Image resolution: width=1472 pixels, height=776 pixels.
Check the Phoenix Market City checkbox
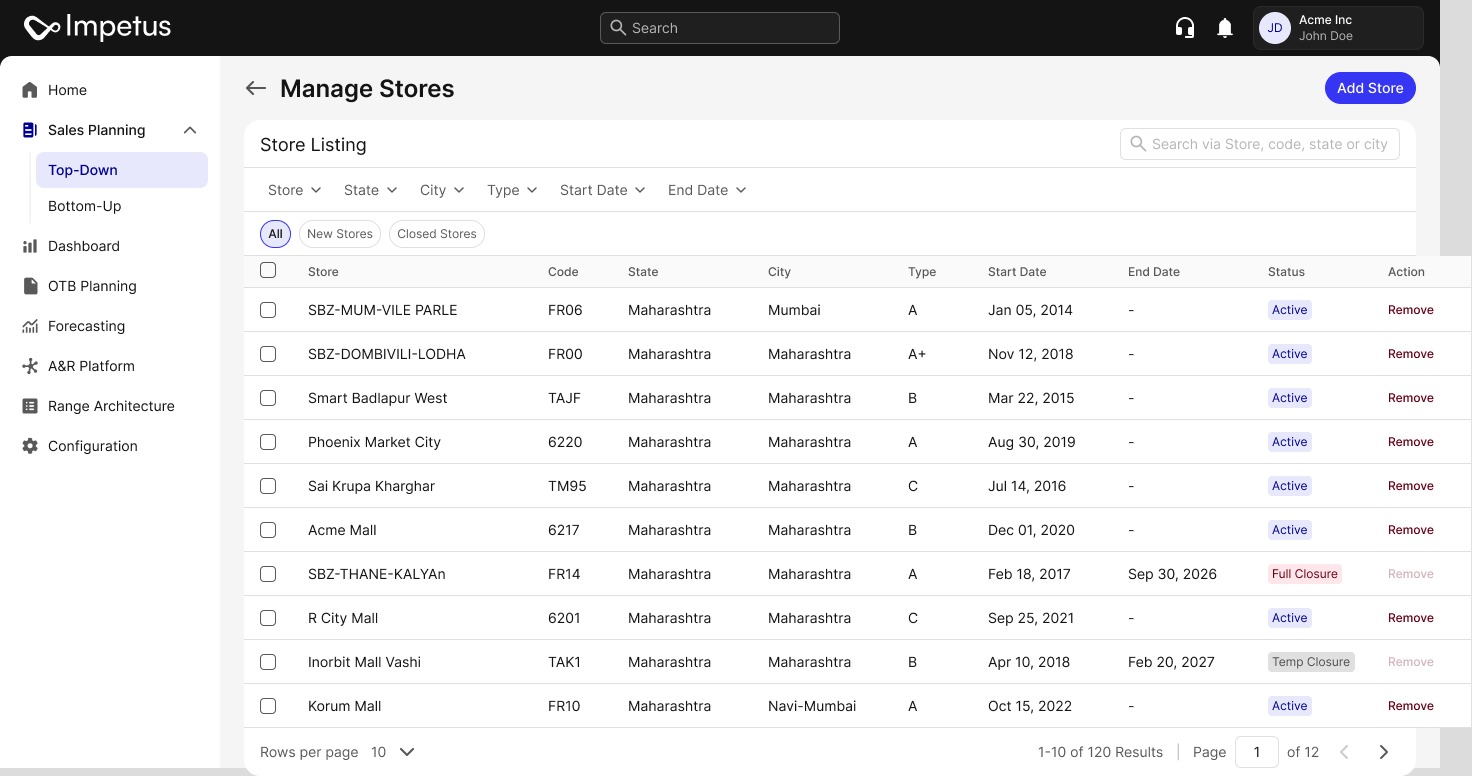(x=268, y=442)
